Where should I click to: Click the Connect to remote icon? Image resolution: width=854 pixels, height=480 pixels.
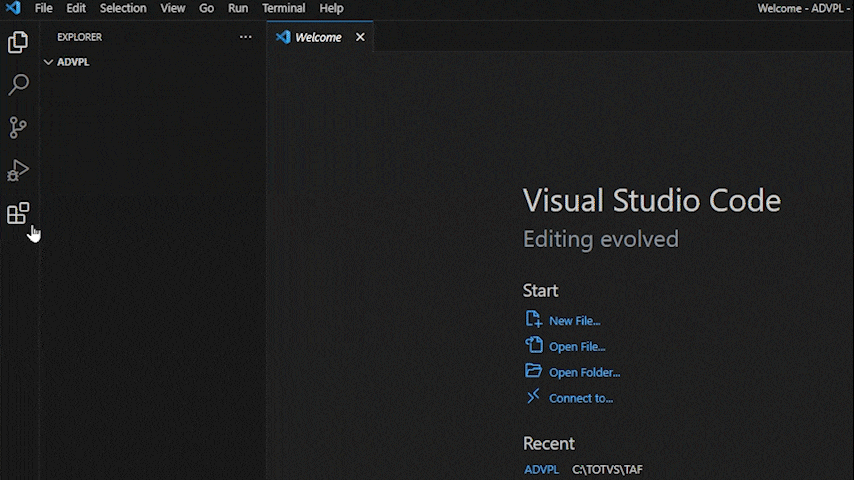(x=533, y=396)
